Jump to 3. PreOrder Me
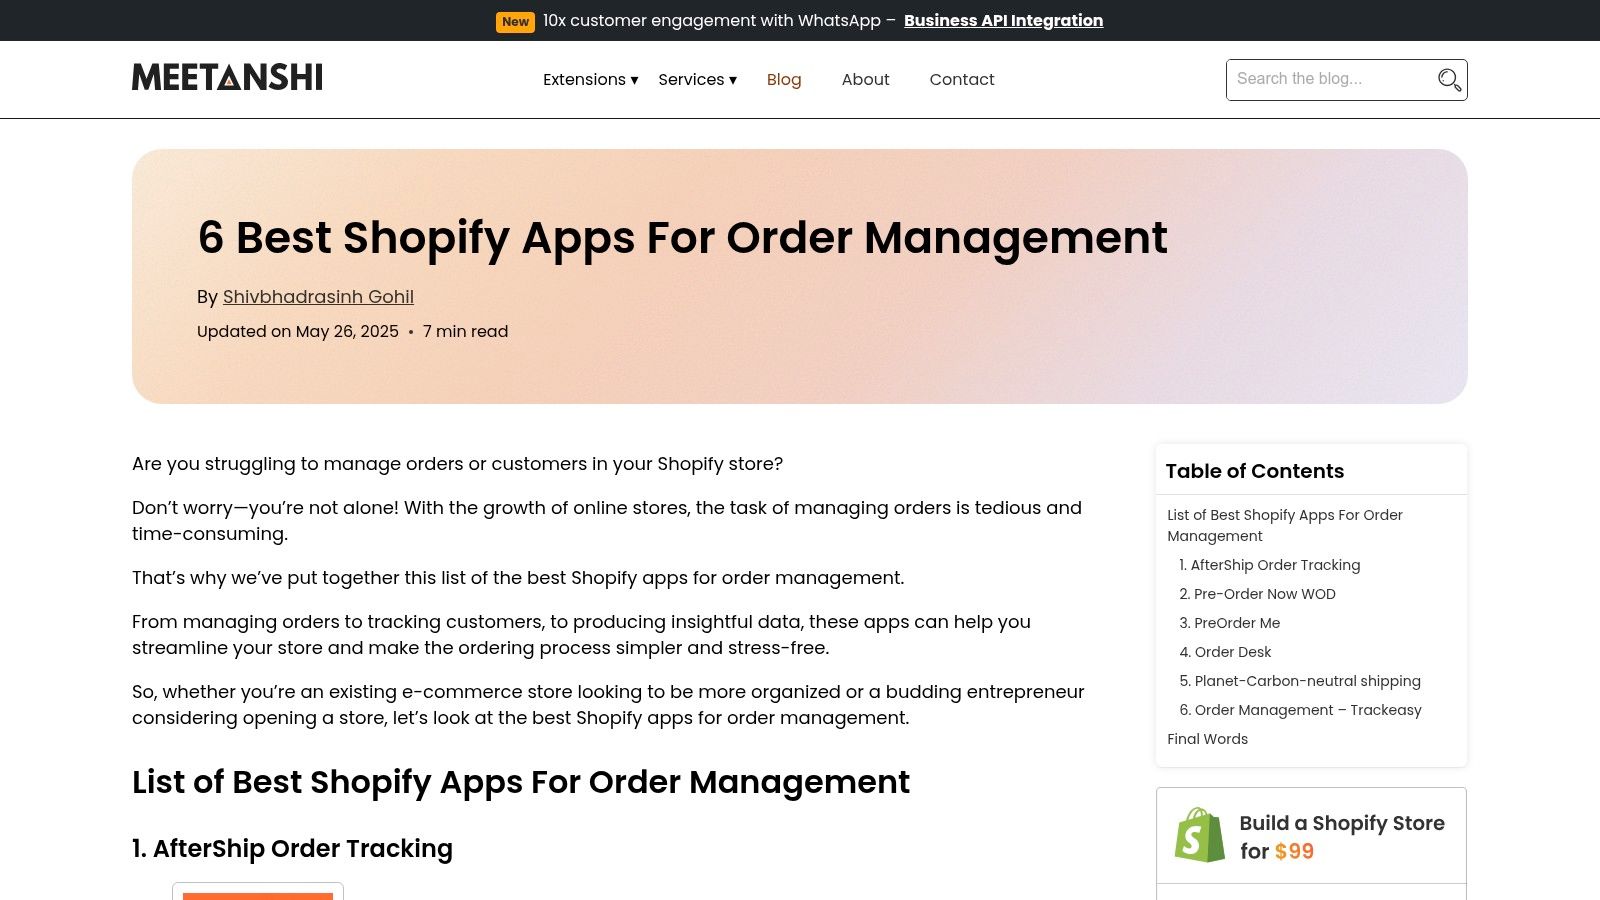The image size is (1600, 900). pos(1229,623)
